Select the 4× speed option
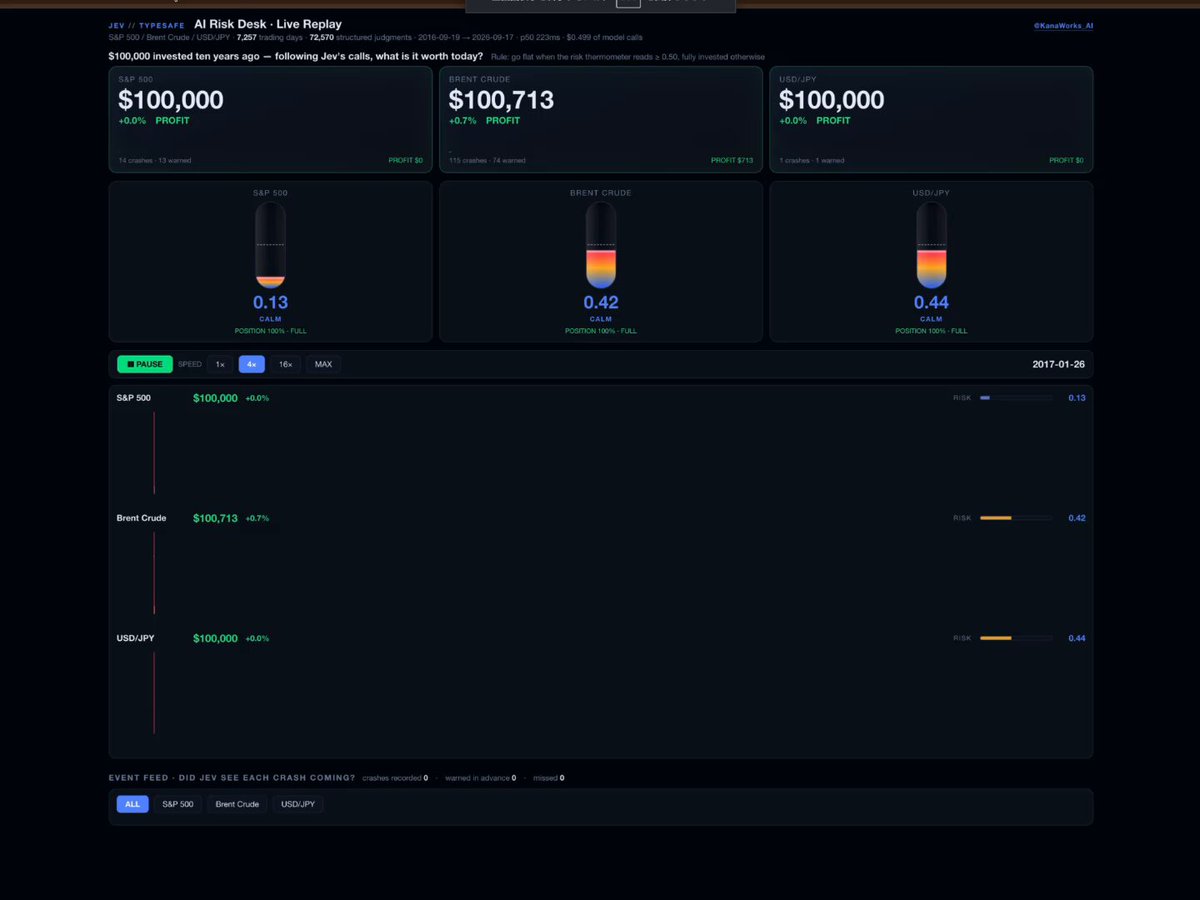The width and height of the screenshot is (1200, 900). (252, 364)
